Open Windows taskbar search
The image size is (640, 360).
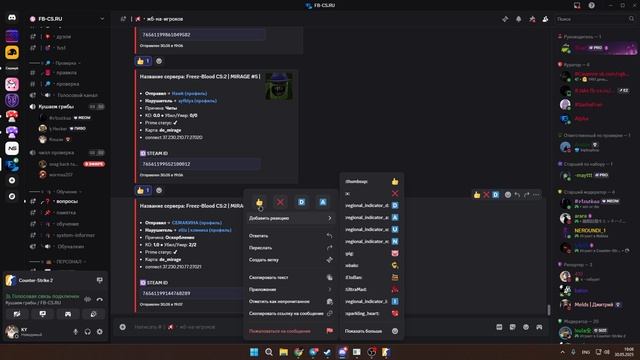coord(269,352)
